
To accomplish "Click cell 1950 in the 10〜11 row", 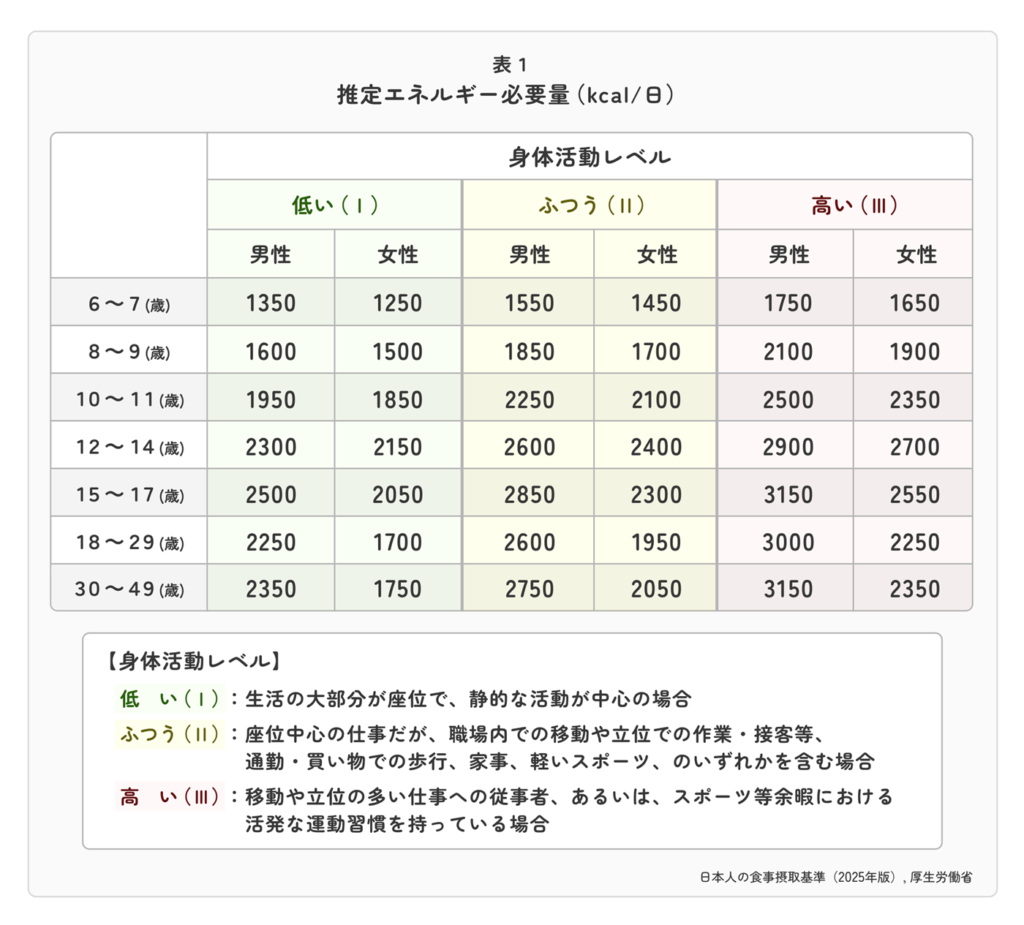I will (270, 400).
